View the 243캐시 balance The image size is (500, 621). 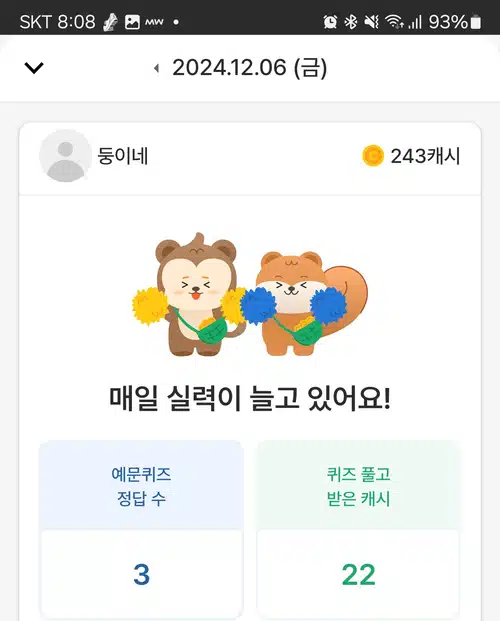425,156
